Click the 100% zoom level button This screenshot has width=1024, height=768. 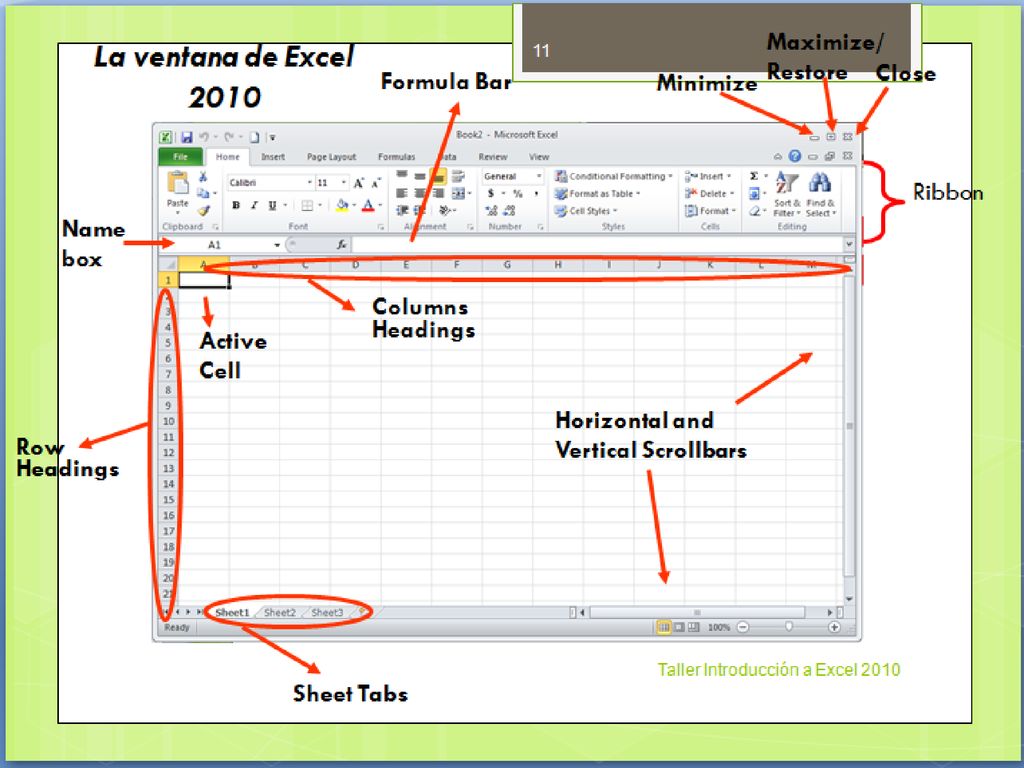[x=718, y=627]
